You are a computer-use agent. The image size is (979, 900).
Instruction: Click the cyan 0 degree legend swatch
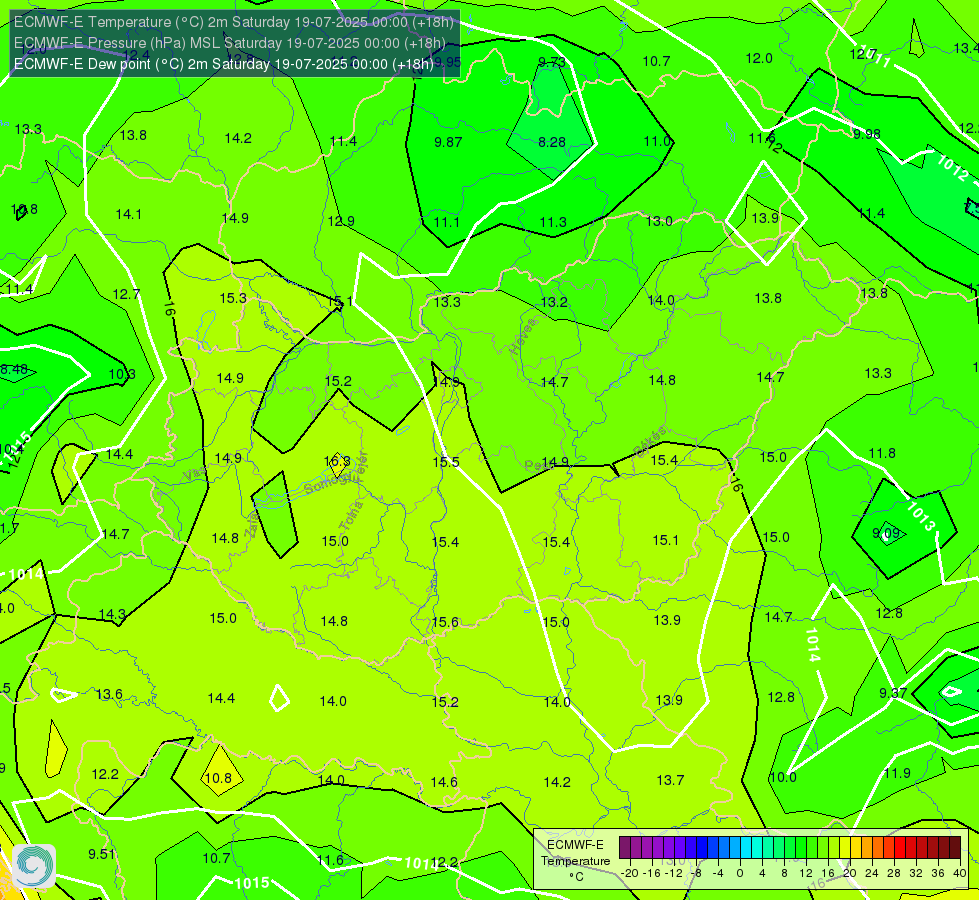(746, 848)
